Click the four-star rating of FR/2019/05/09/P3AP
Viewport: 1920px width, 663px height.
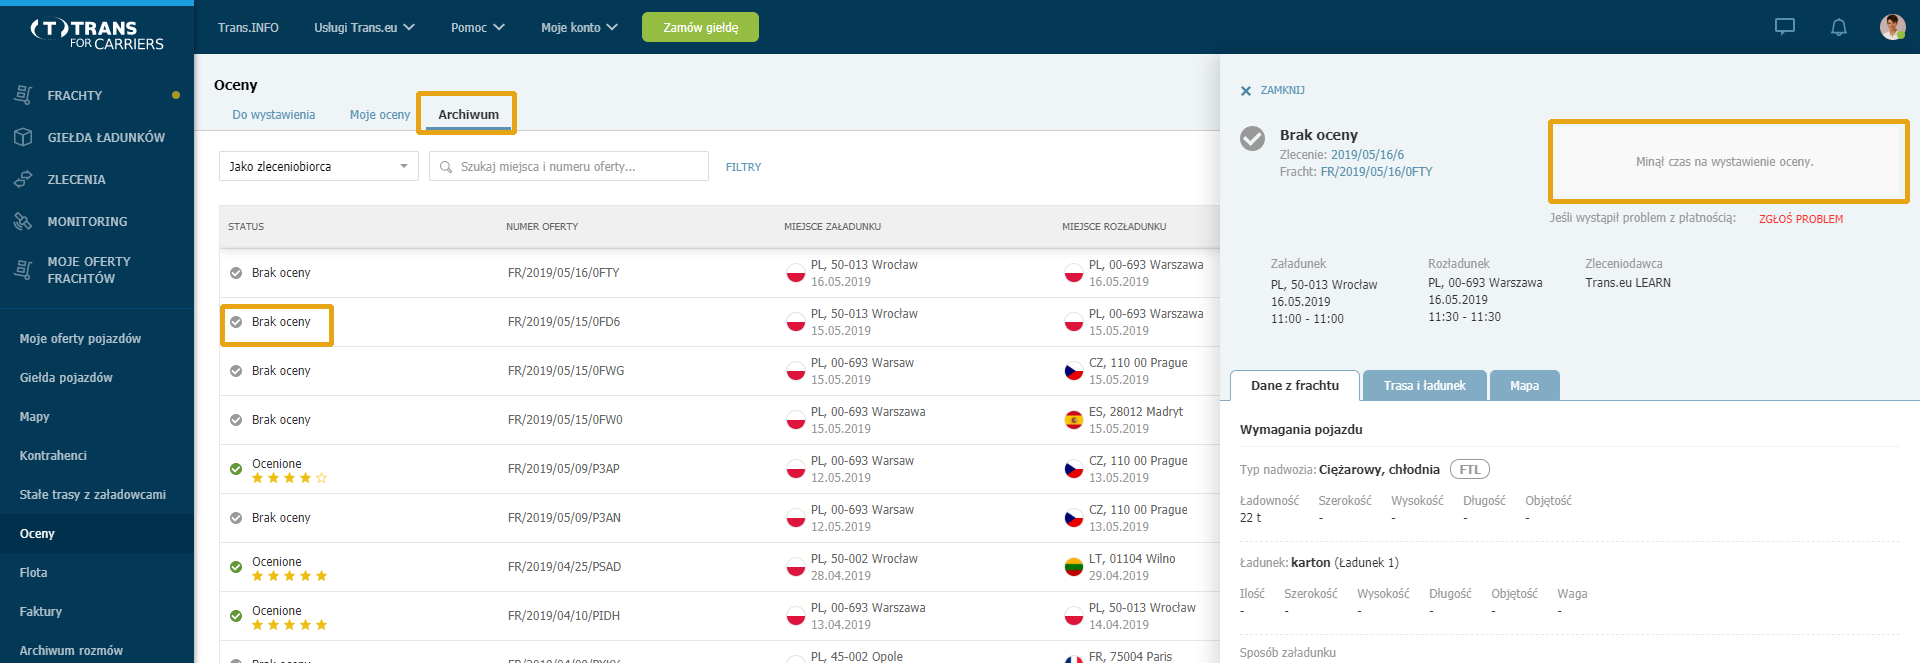(289, 478)
